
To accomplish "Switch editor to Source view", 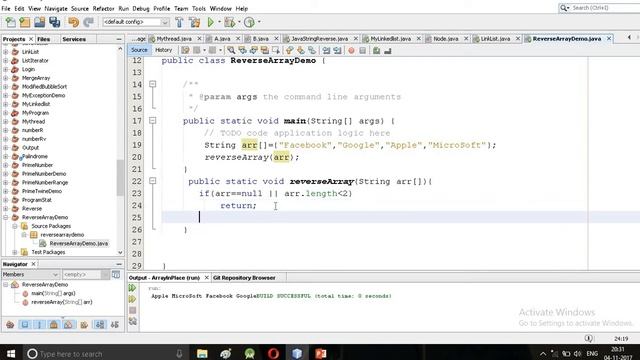I will 139,50.
